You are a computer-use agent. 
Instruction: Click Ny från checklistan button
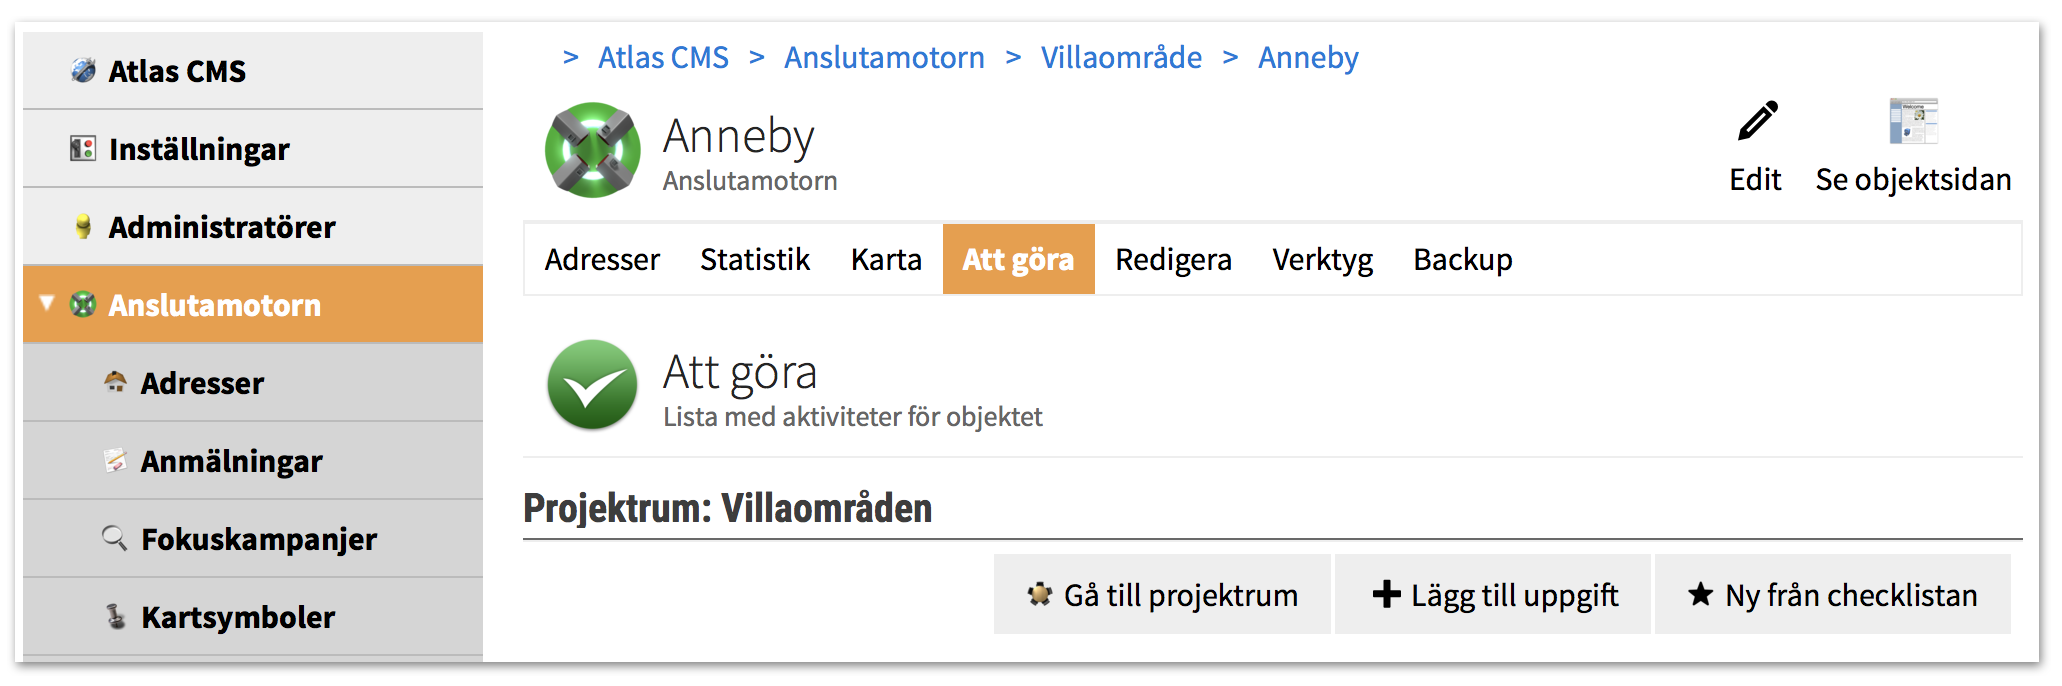click(1833, 594)
